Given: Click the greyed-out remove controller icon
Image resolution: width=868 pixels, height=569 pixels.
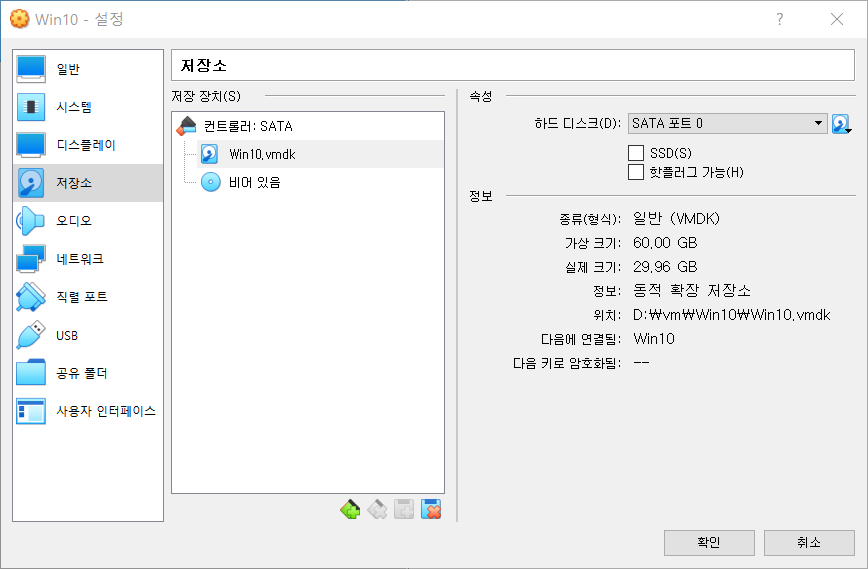Looking at the screenshot, I should (377, 509).
